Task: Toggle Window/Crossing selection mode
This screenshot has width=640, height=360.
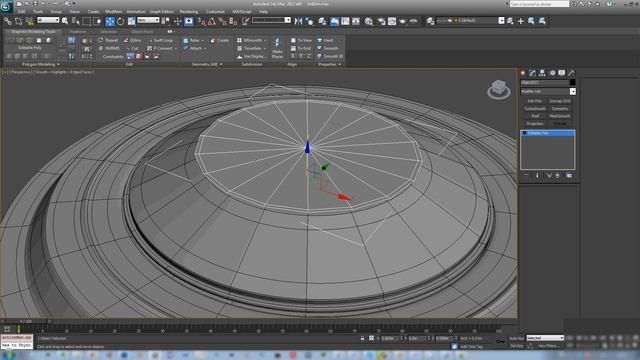Action: coord(97,21)
